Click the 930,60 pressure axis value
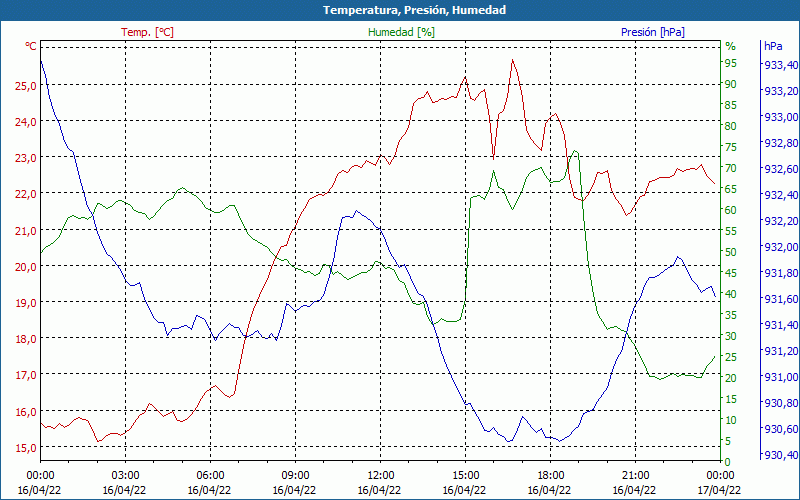 pos(781,429)
